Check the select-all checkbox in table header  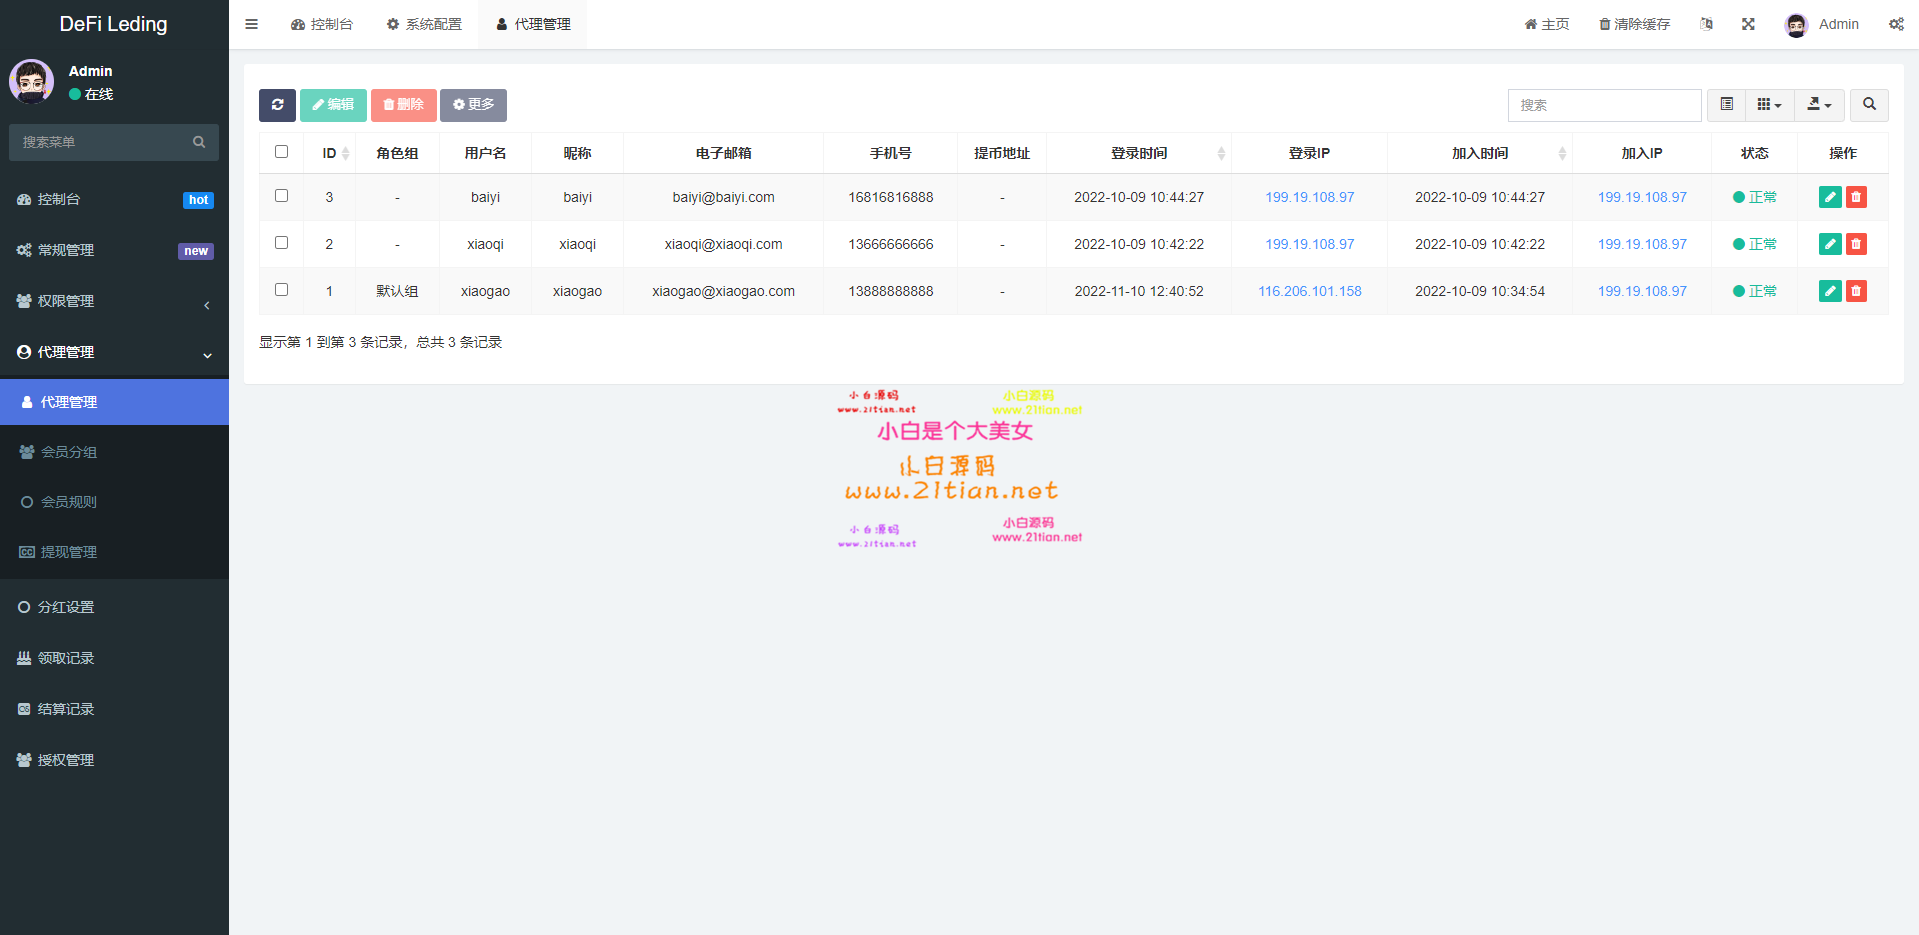pos(281,152)
